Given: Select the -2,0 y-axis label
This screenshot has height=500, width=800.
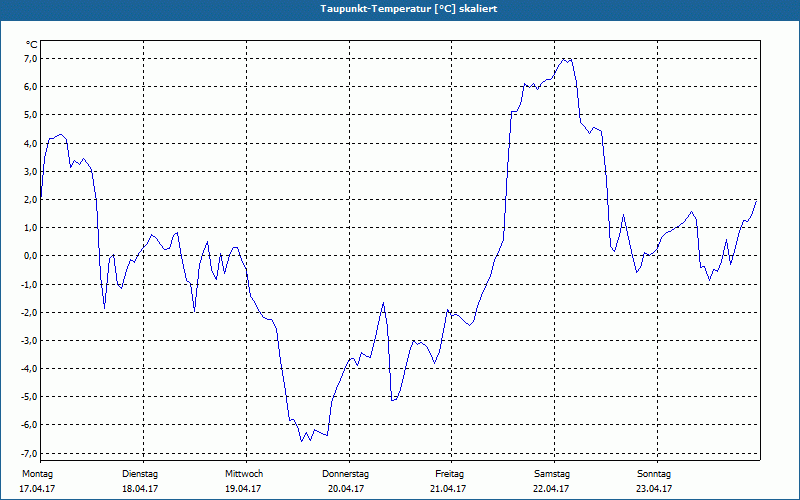Looking at the screenshot, I should pyautogui.click(x=29, y=313).
